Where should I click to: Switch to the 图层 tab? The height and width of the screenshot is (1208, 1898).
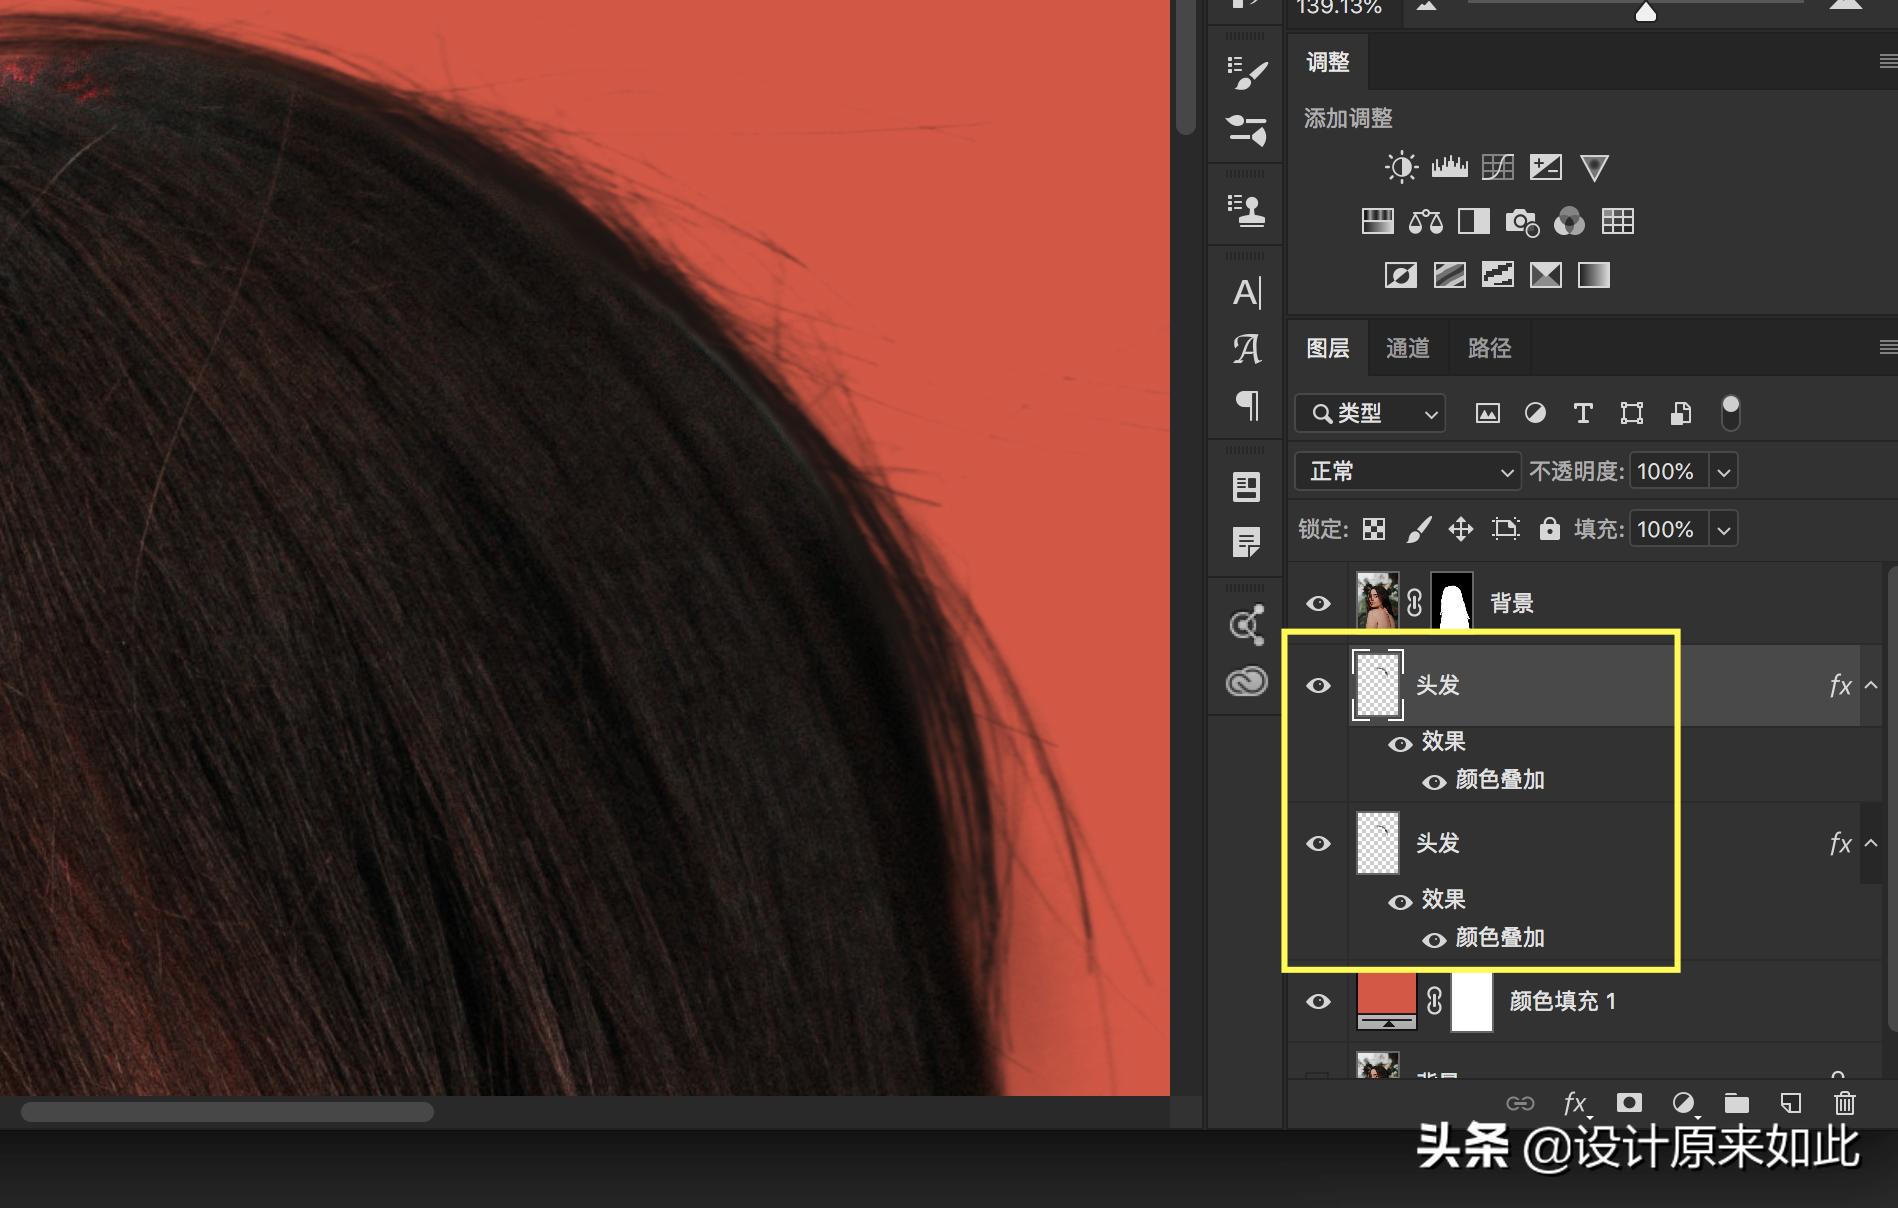click(x=1328, y=348)
